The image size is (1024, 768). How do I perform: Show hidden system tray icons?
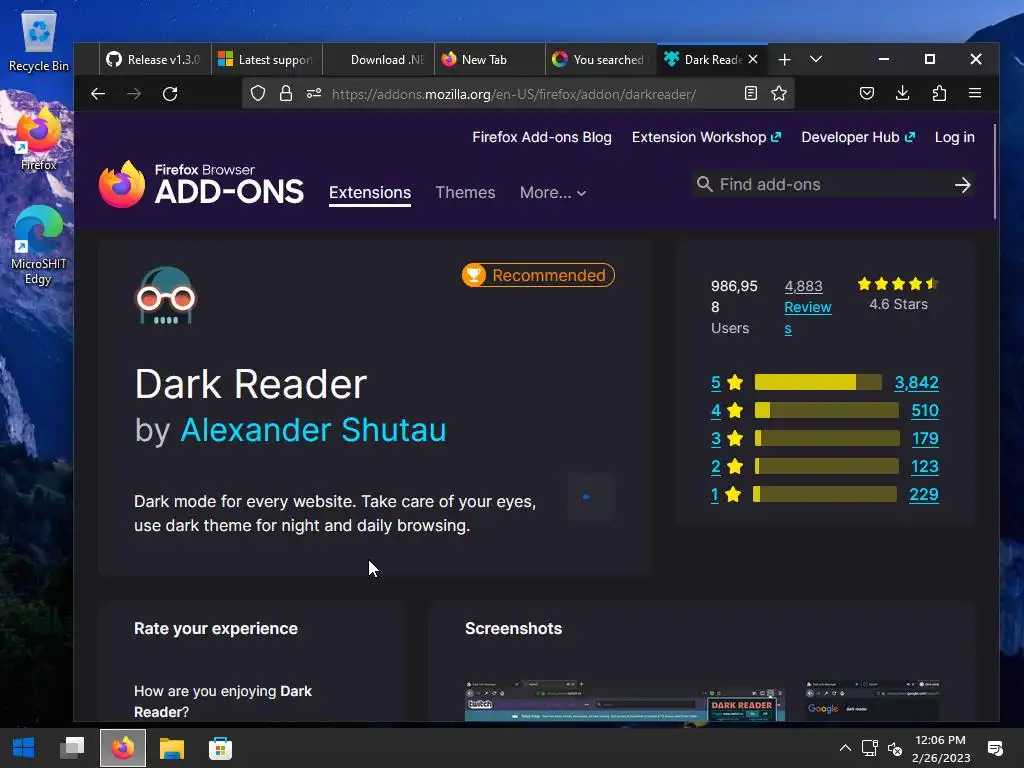[x=845, y=748]
